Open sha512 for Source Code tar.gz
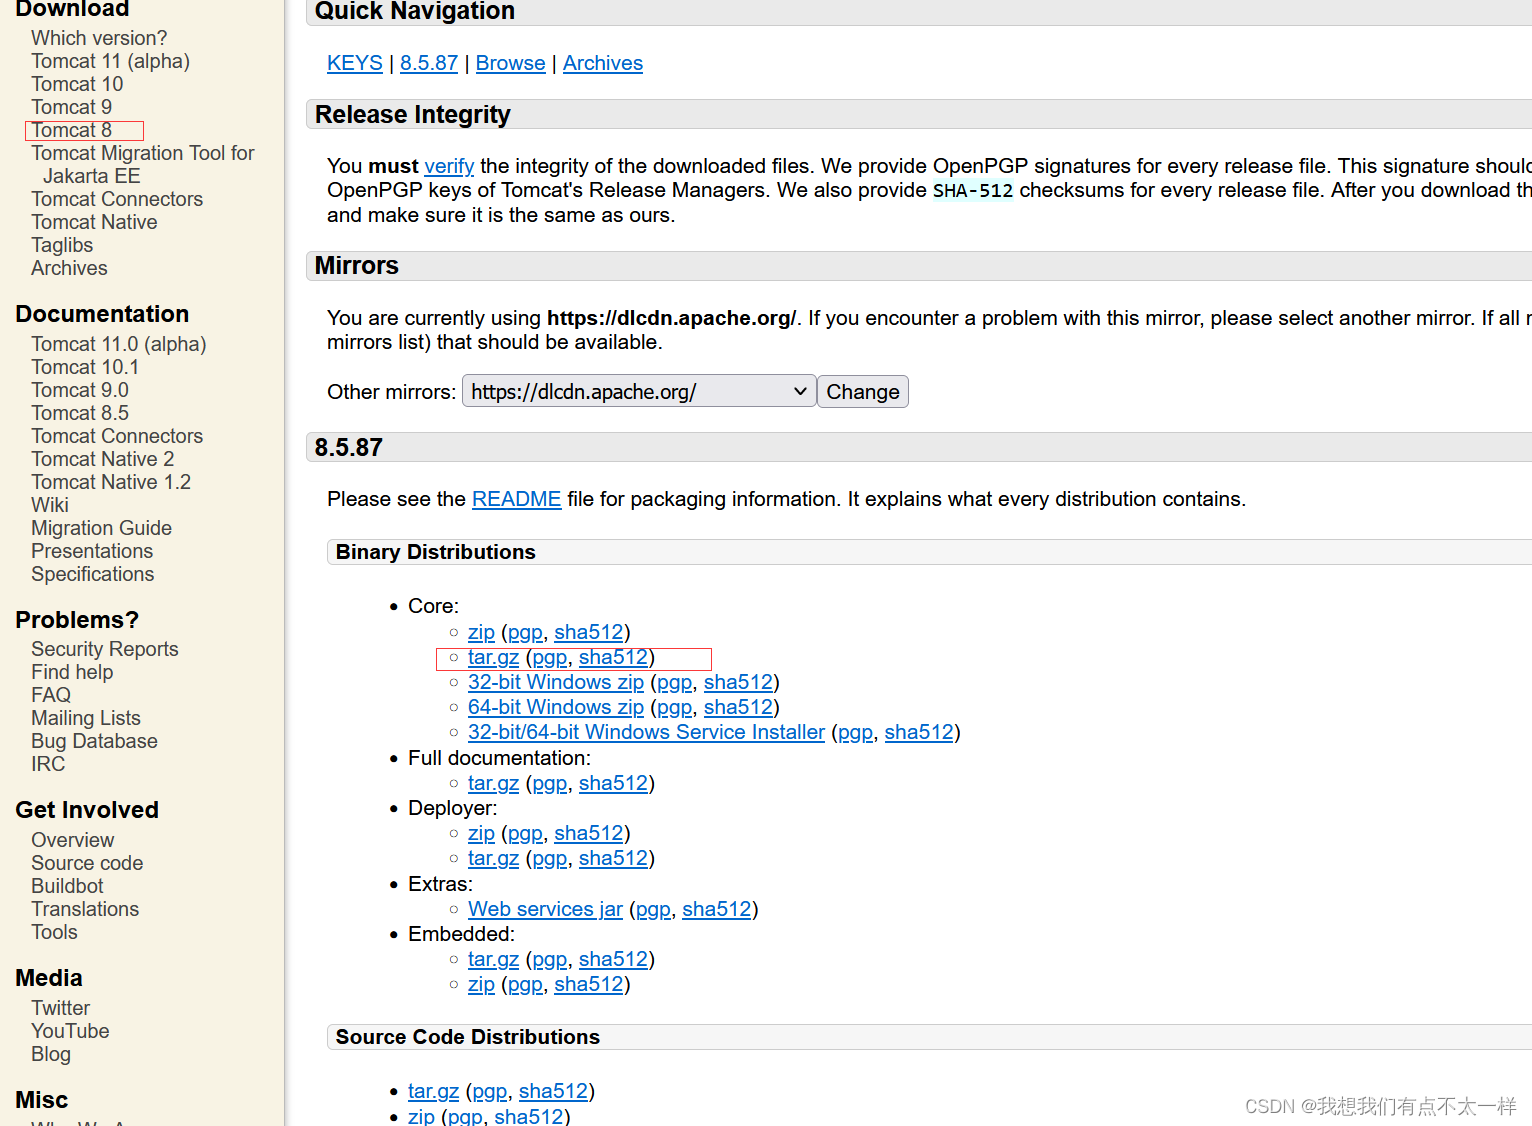Image resolution: width=1532 pixels, height=1126 pixels. [x=553, y=1091]
